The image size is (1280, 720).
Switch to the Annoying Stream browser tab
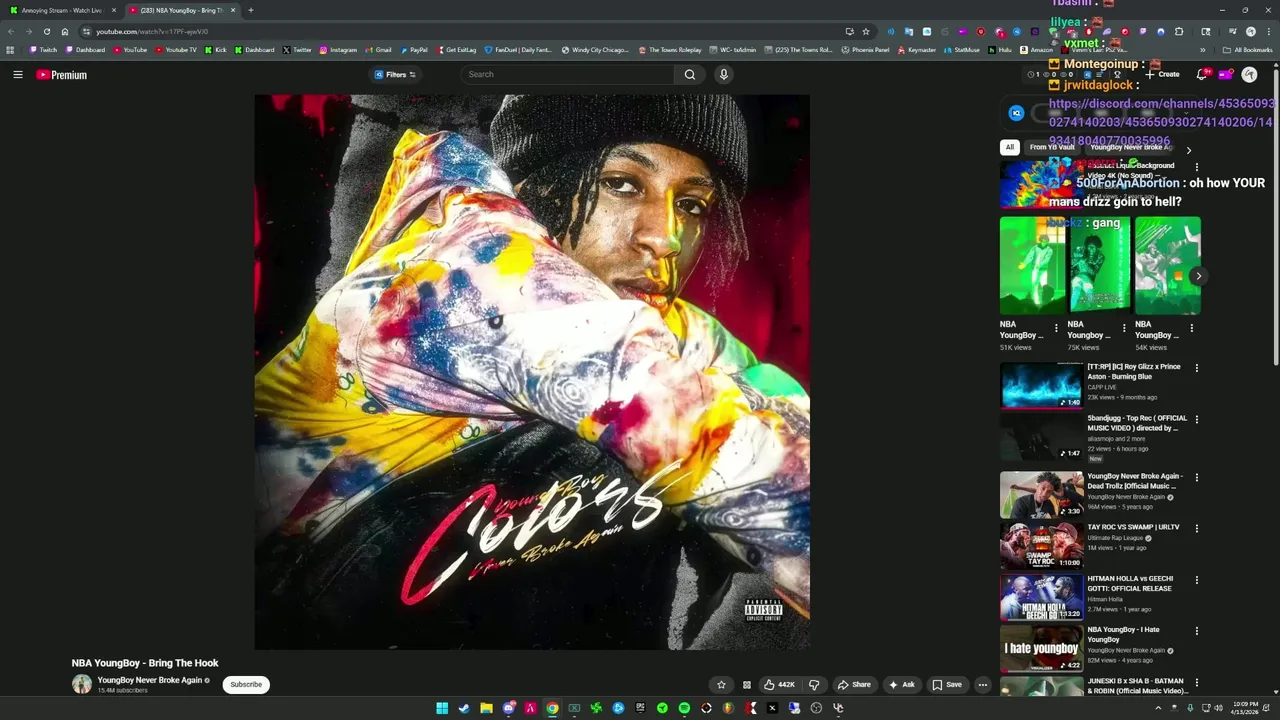pyautogui.click(x=62, y=10)
